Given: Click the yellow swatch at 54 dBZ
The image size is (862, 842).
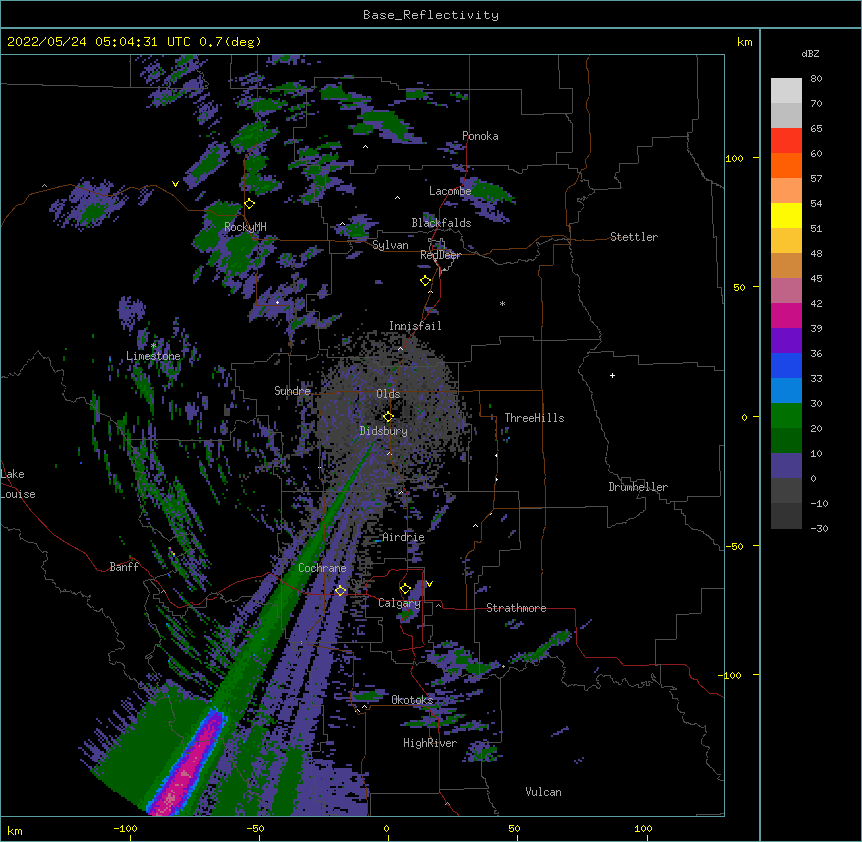Looking at the screenshot, I should coord(786,215).
